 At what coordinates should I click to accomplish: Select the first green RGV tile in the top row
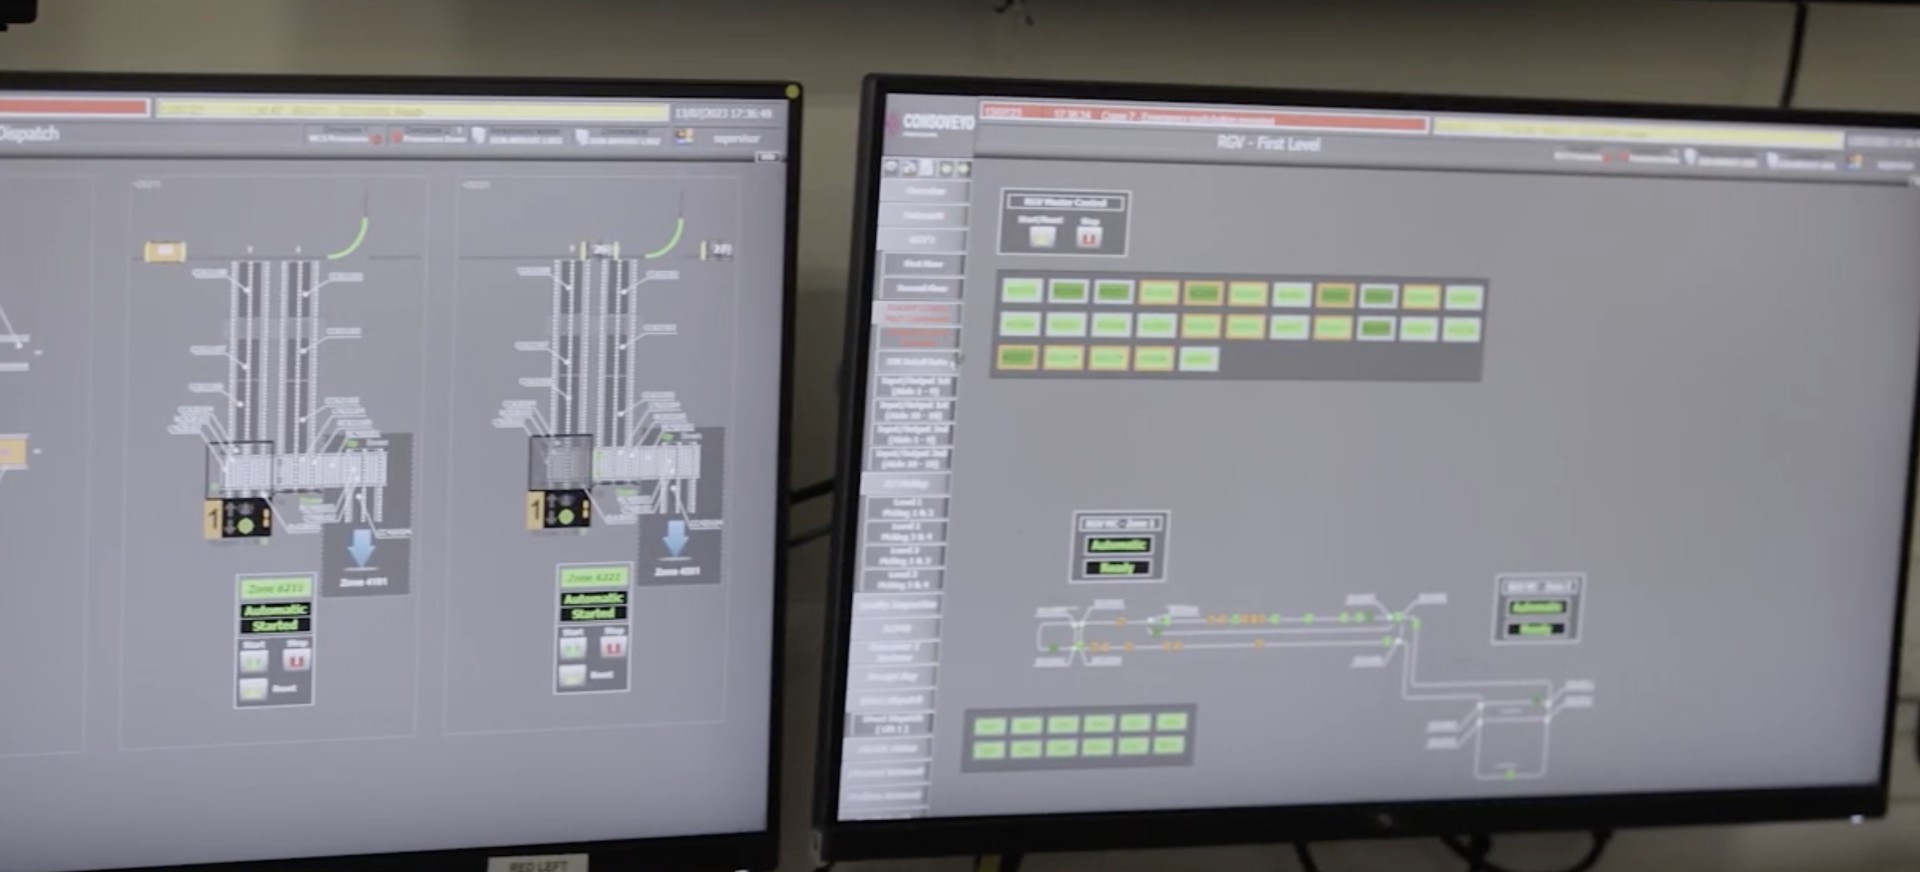click(x=1021, y=291)
